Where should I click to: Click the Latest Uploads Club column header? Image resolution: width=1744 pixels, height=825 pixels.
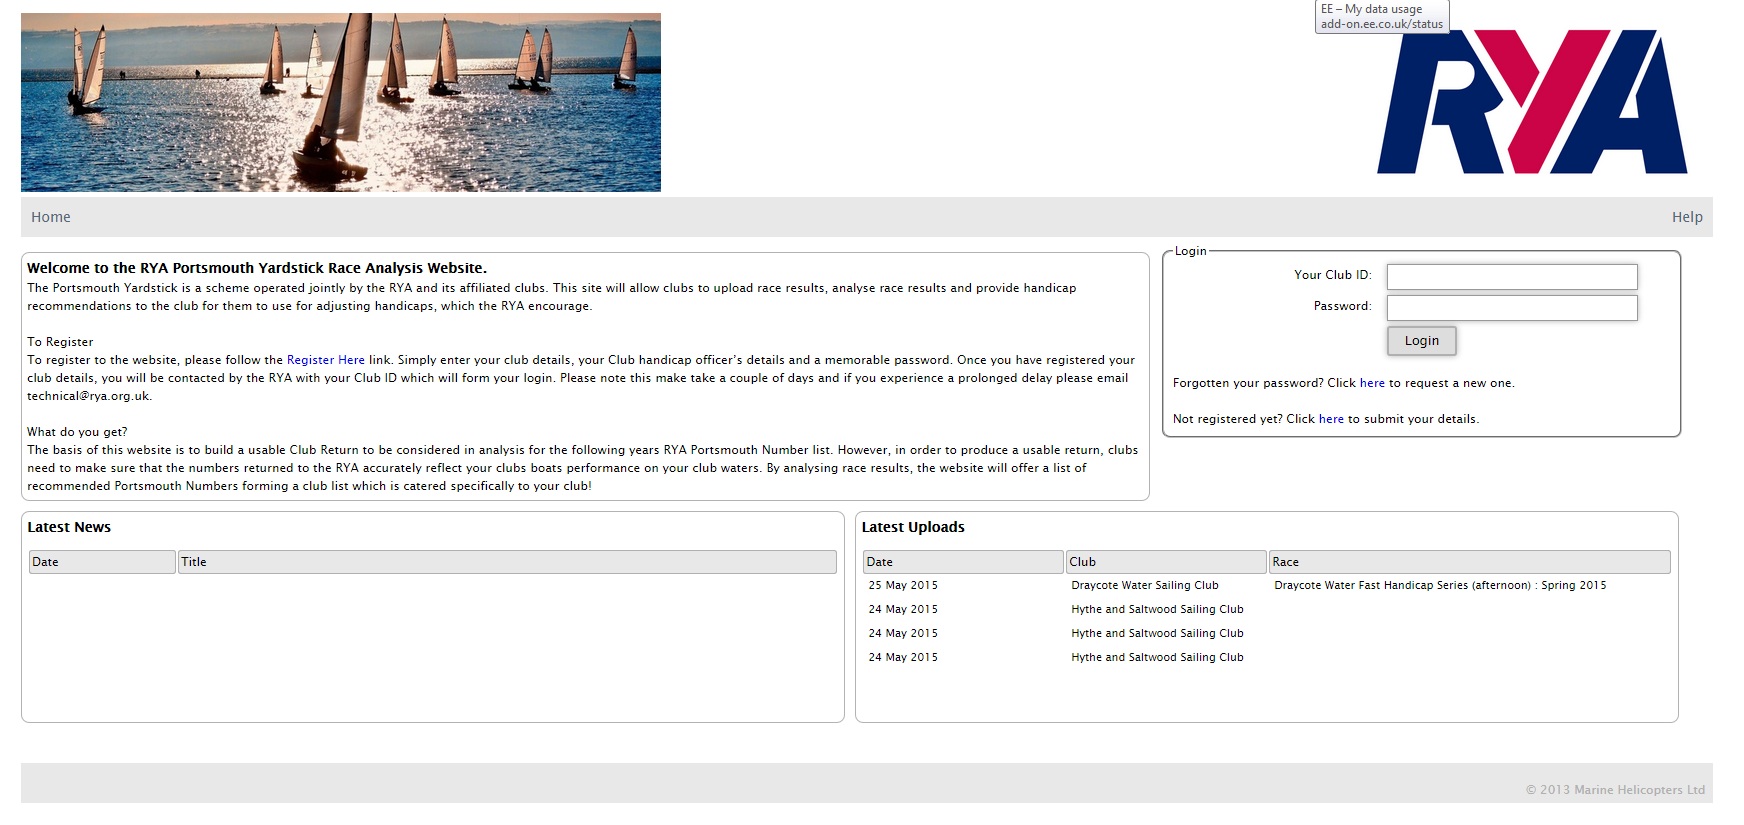tap(1166, 562)
